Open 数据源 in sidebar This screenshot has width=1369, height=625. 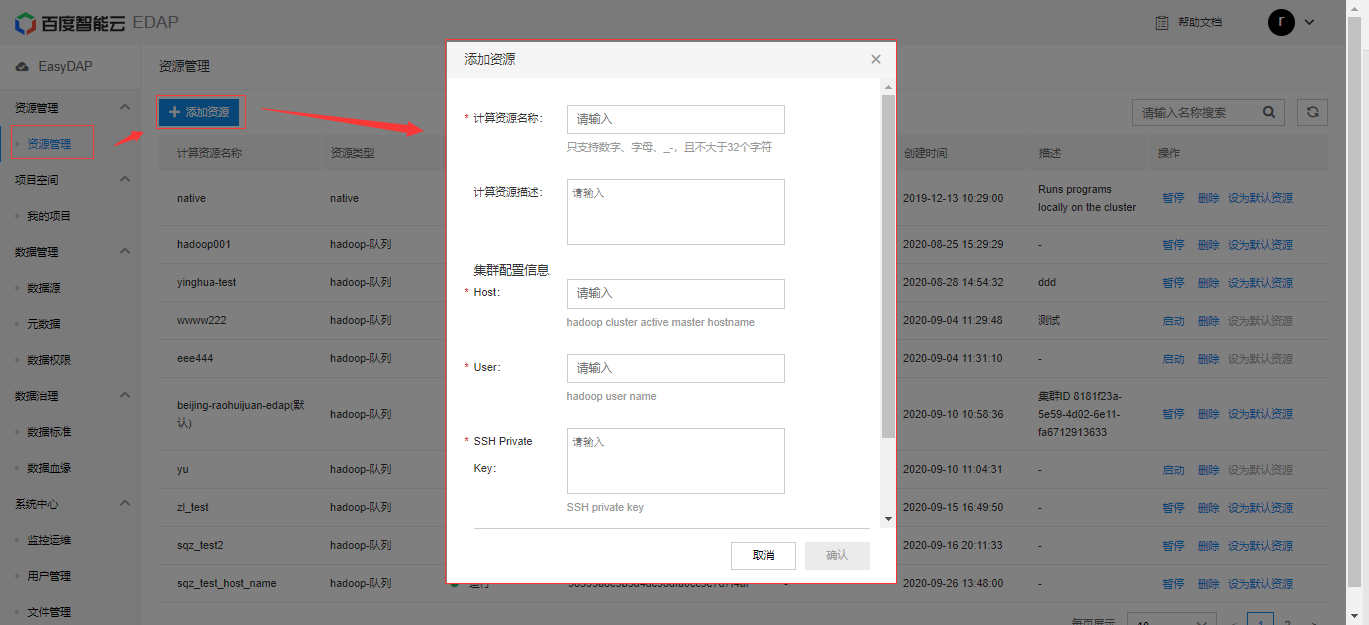click(x=43, y=288)
